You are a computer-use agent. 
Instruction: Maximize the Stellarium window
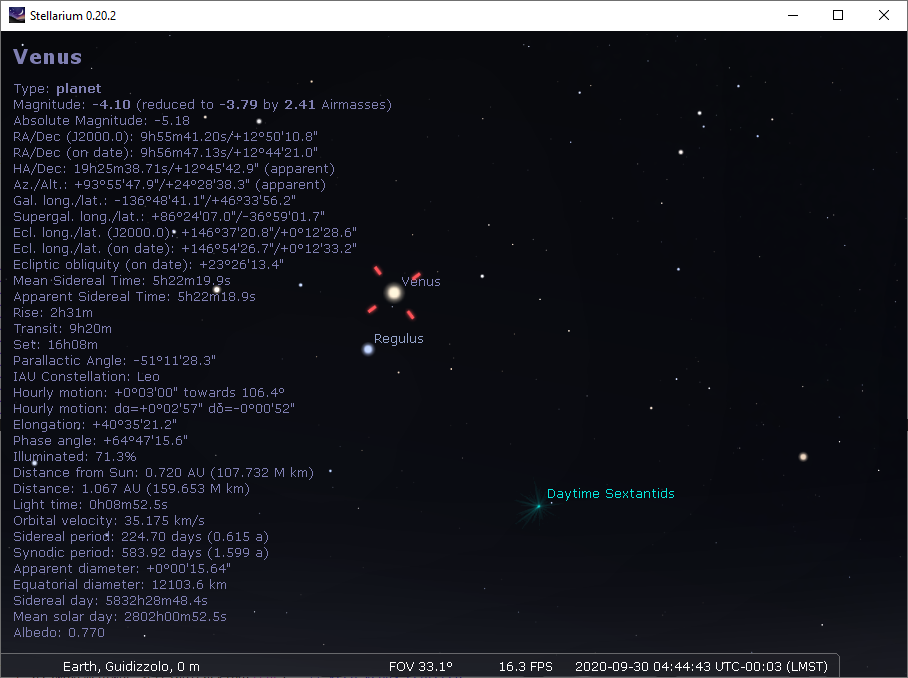click(x=838, y=15)
